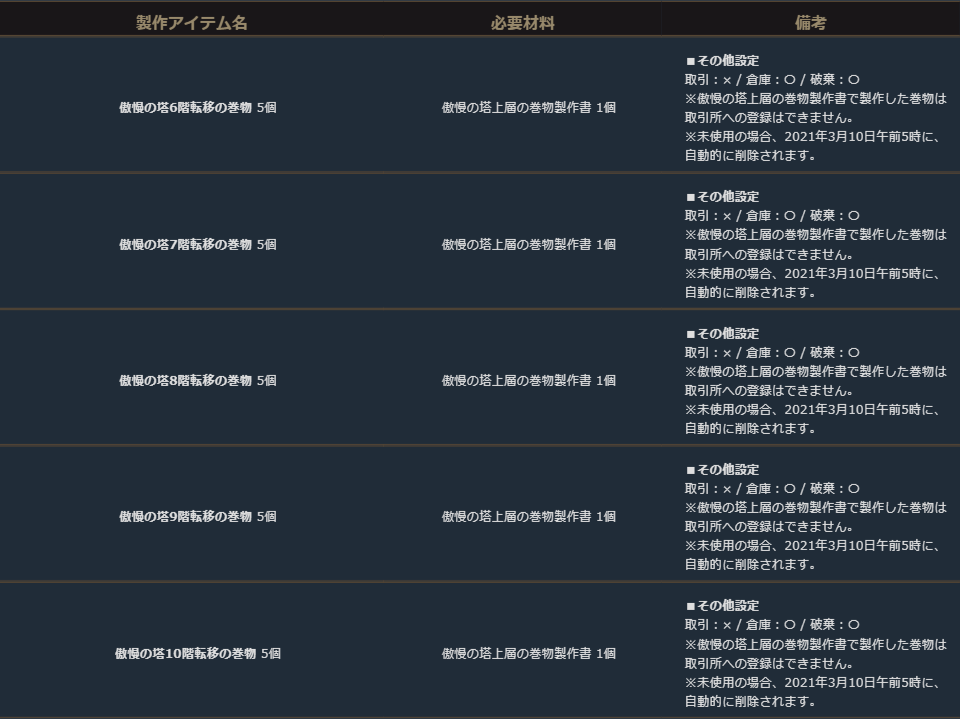This screenshot has height=719, width=960.
Task: Click 巻物製作書 material in the 9階 row
Action: point(528,516)
